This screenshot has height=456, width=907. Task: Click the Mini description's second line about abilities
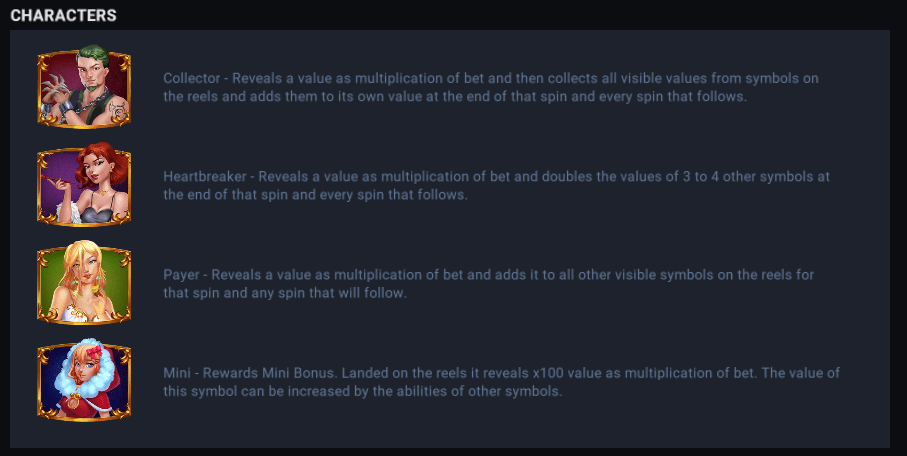(363, 392)
